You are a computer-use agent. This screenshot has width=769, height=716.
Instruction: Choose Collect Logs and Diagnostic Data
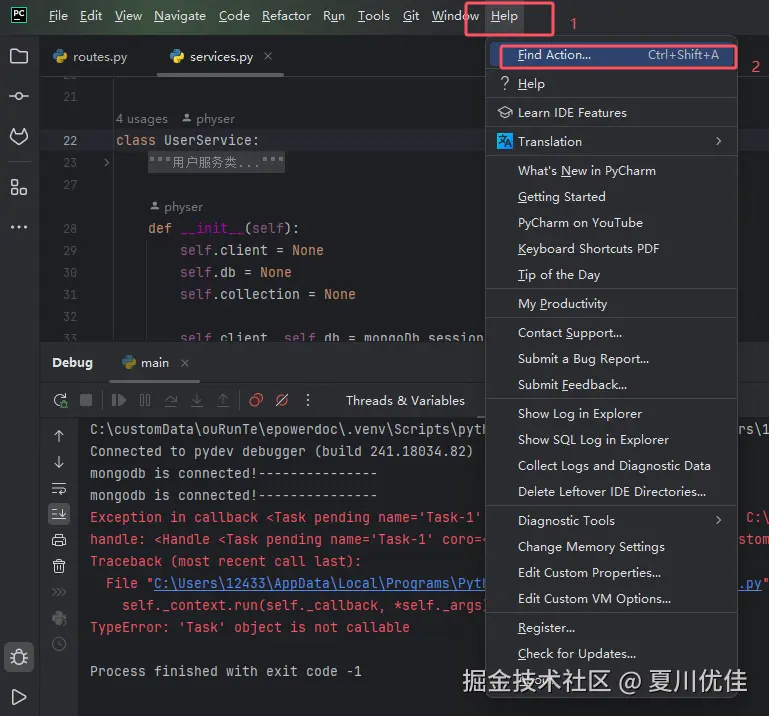(612, 465)
